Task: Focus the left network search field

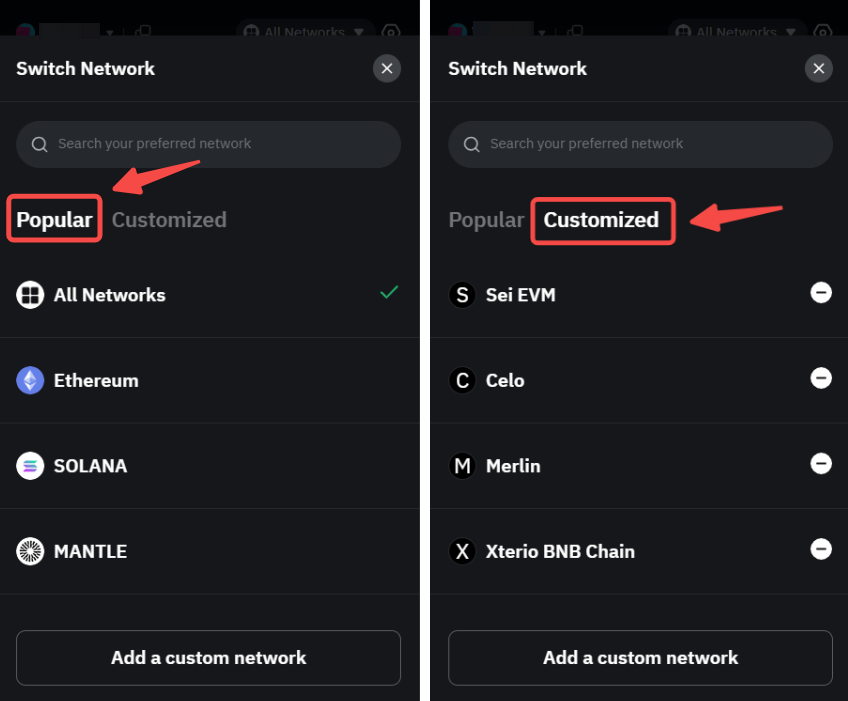Action: 208,144
